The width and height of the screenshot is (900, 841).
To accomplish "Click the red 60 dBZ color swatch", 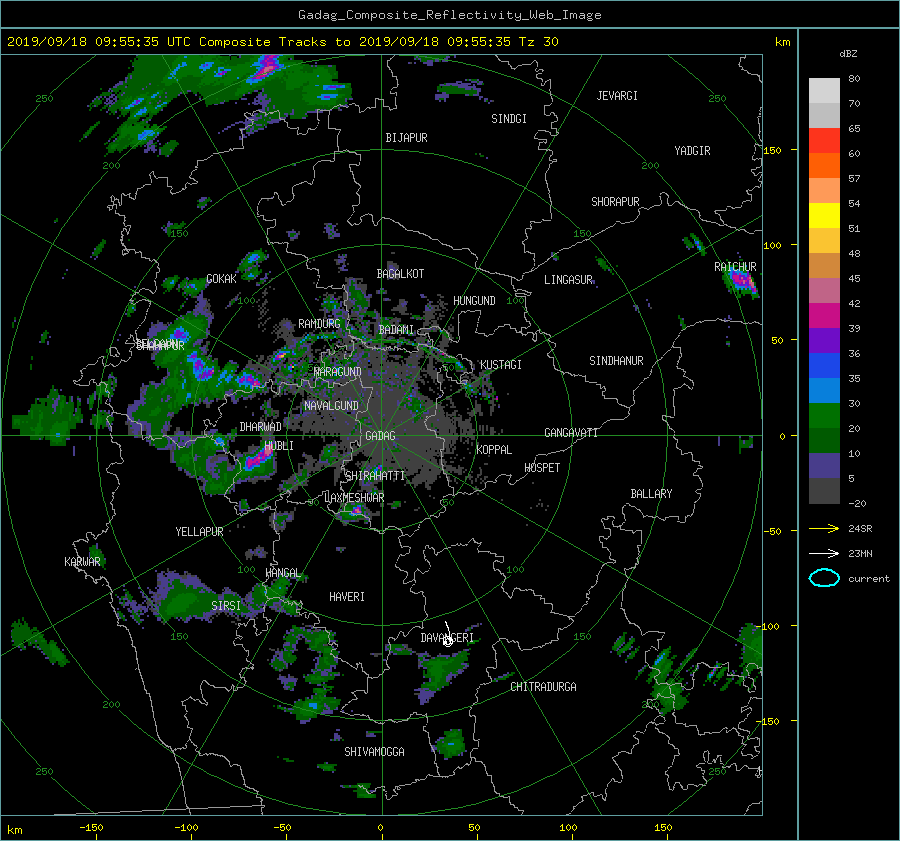I will 824,141.
